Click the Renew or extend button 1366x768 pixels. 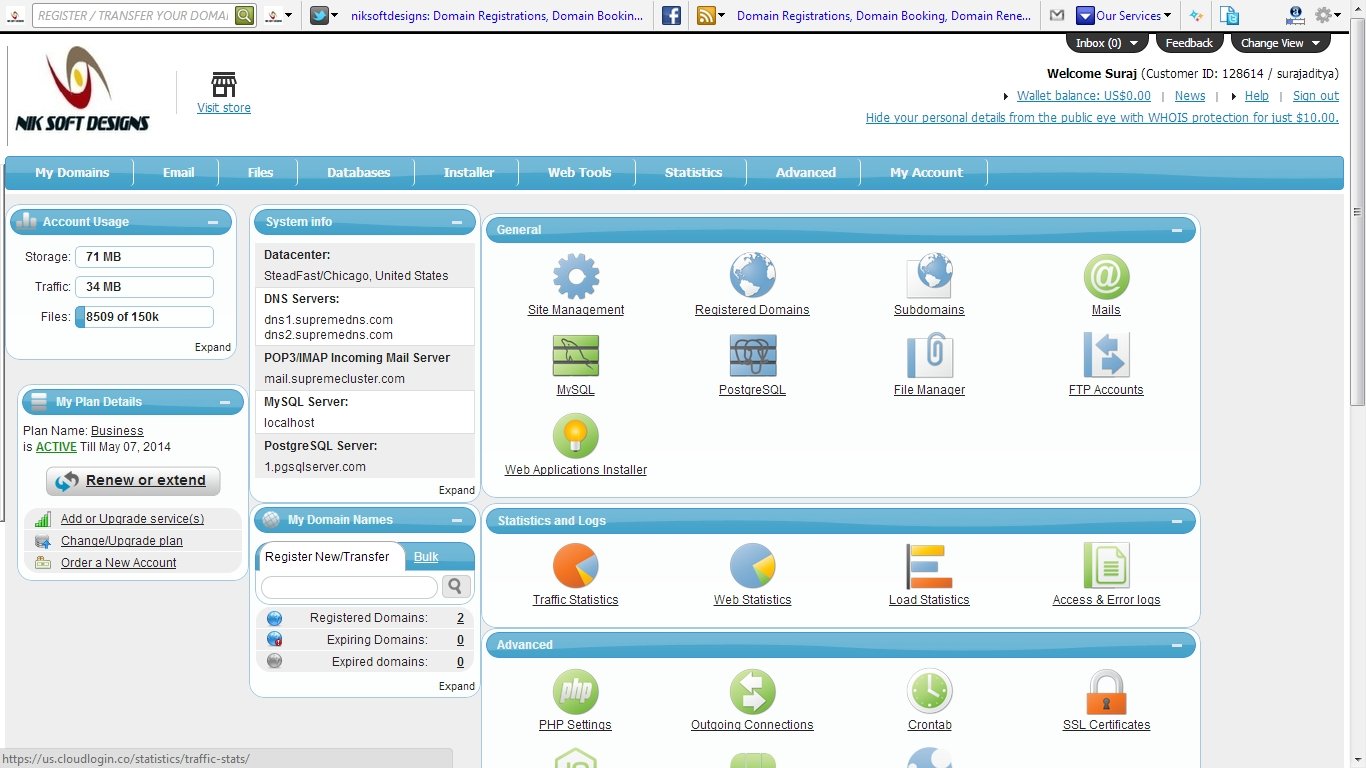click(133, 481)
